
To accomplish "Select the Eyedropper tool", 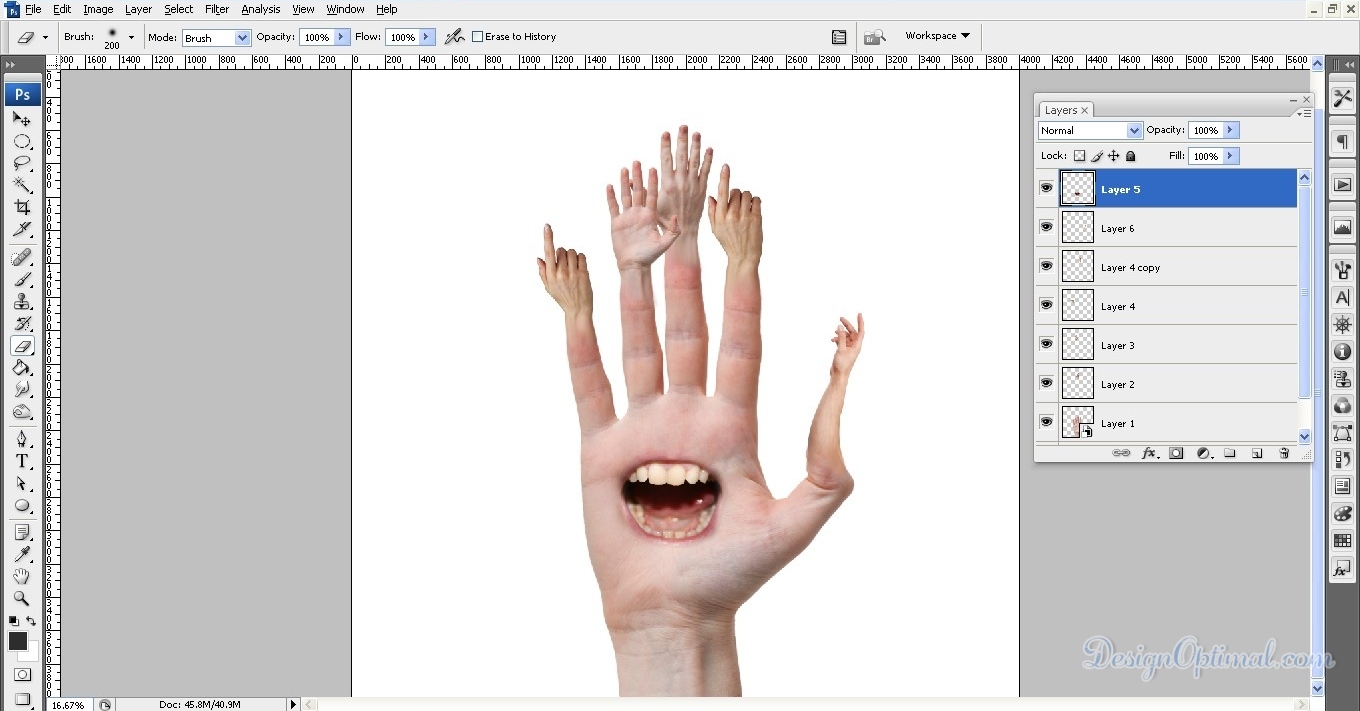I will (22, 555).
